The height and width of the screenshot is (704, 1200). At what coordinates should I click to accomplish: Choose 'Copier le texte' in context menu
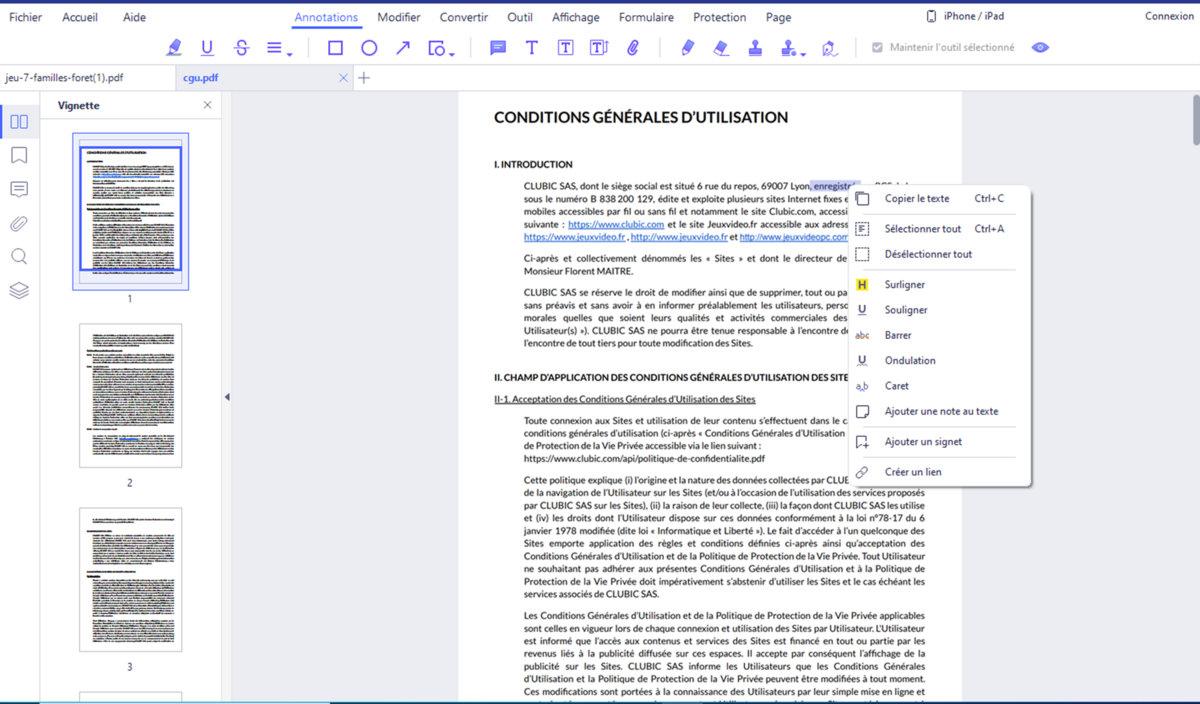(939, 198)
